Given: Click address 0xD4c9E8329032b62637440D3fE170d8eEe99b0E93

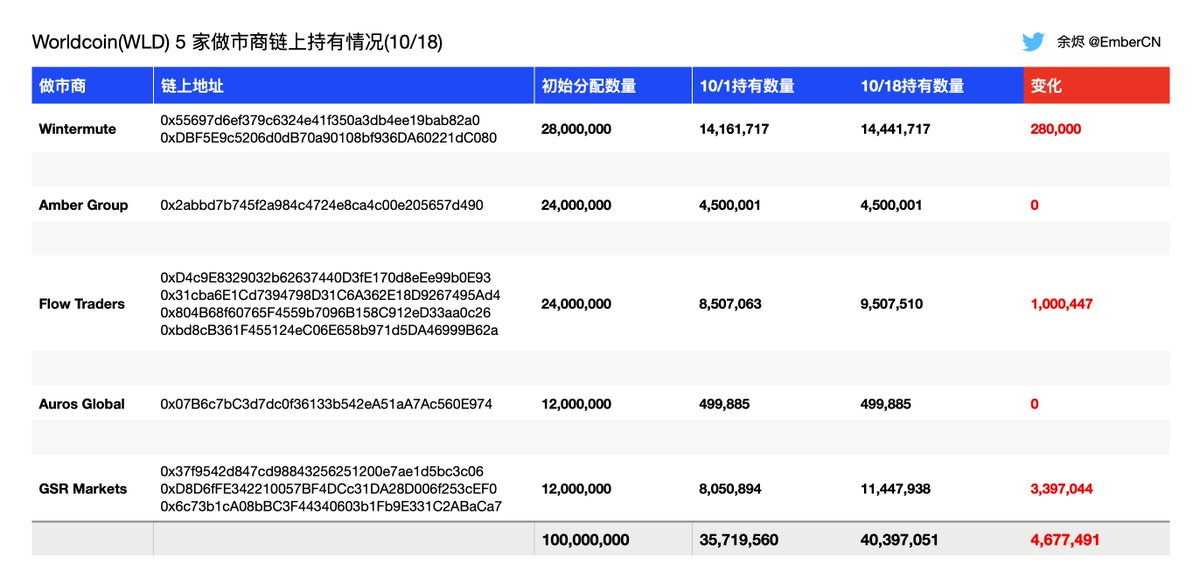Looking at the screenshot, I should pyautogui.click(x=325, y=277).
